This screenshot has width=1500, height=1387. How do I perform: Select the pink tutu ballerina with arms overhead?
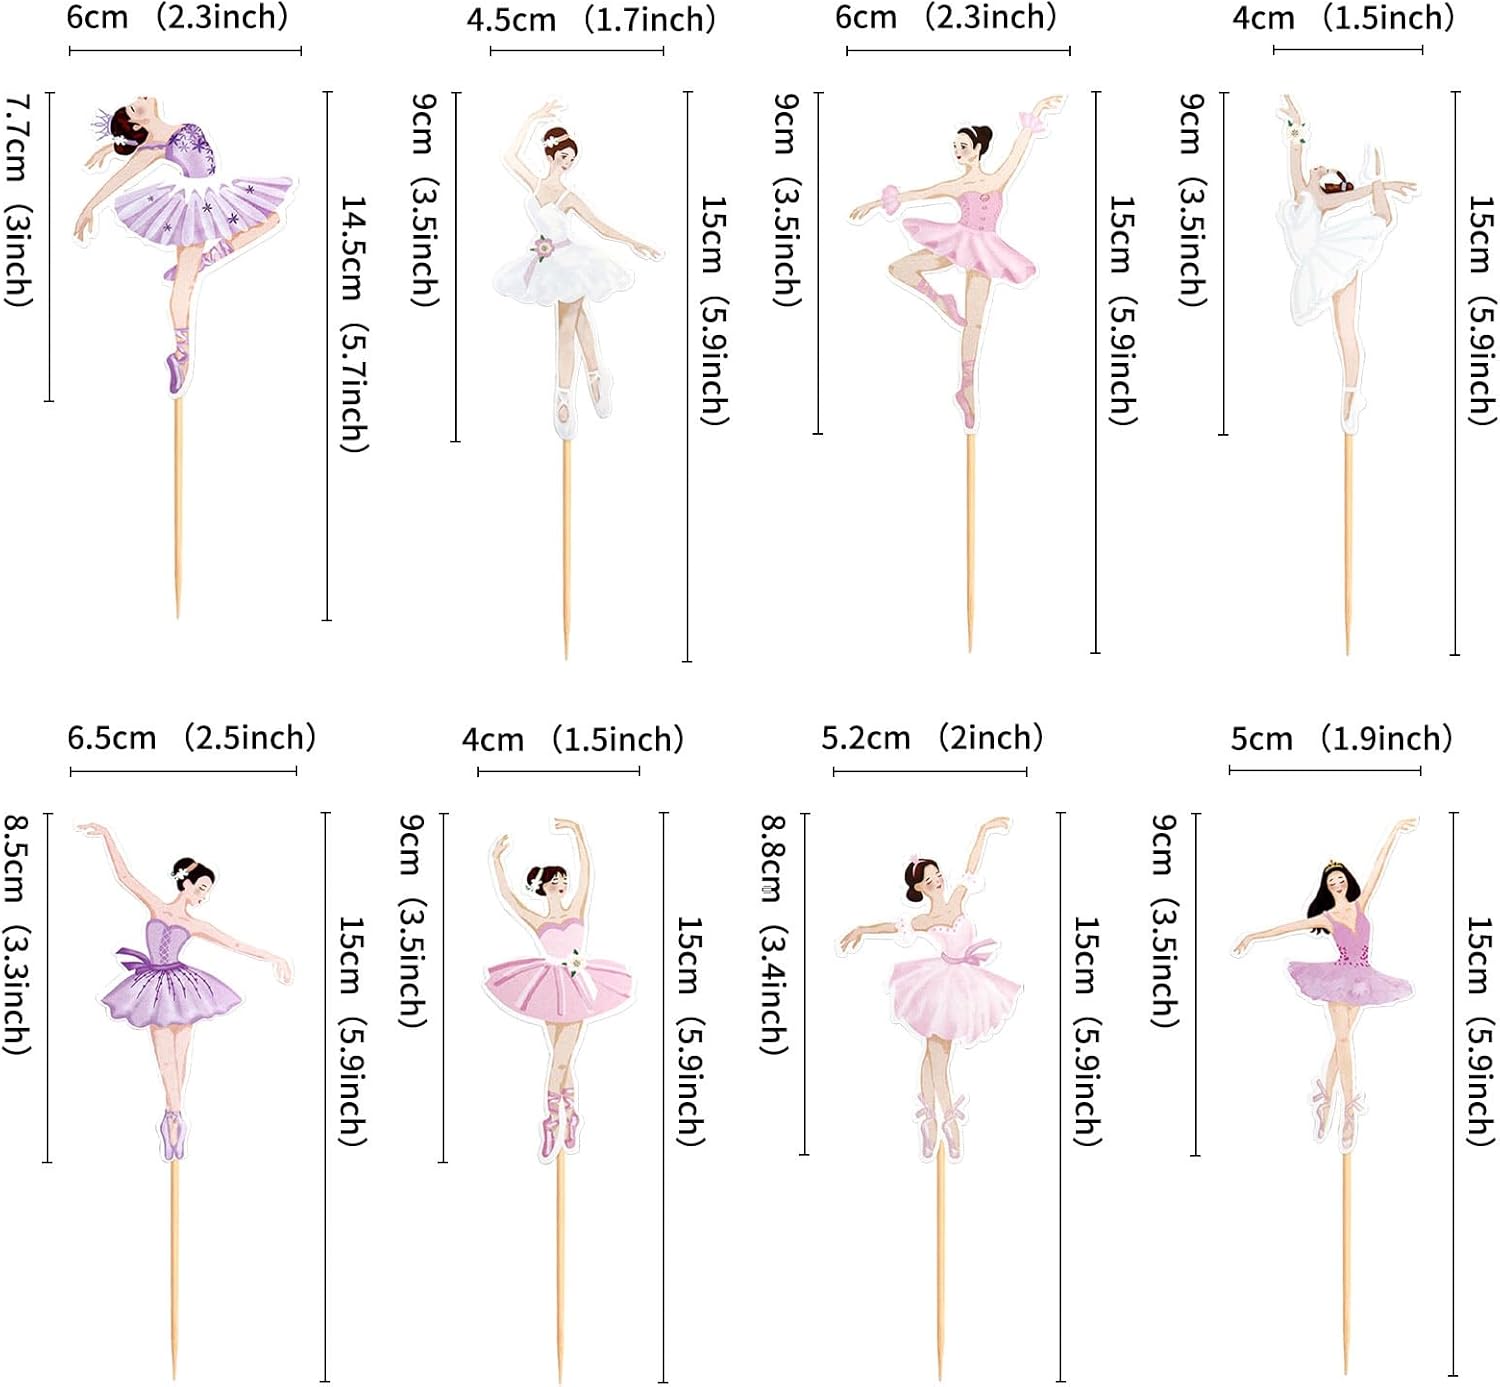tap(558, 988)
